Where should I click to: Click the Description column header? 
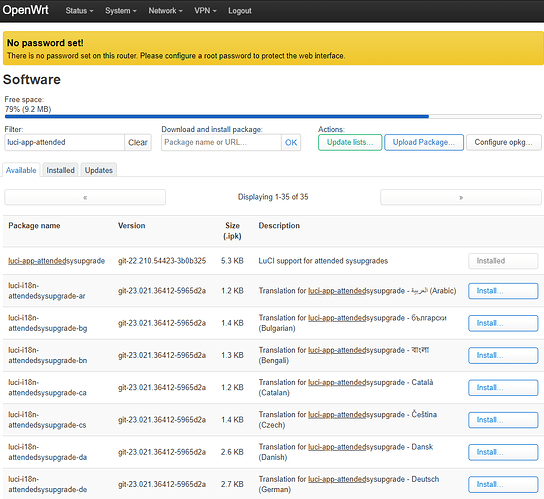click(x=279, y=226)
